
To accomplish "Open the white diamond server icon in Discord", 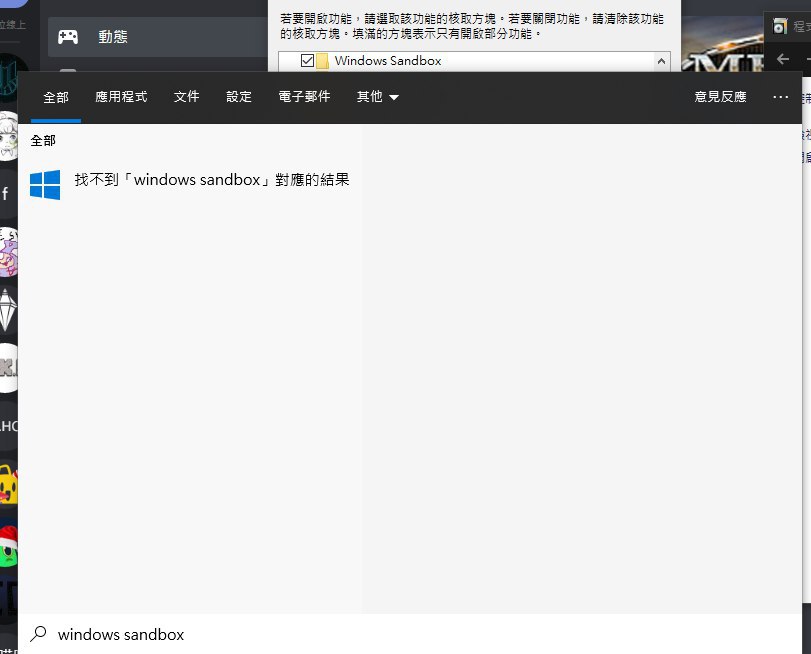I will point(8,310).
